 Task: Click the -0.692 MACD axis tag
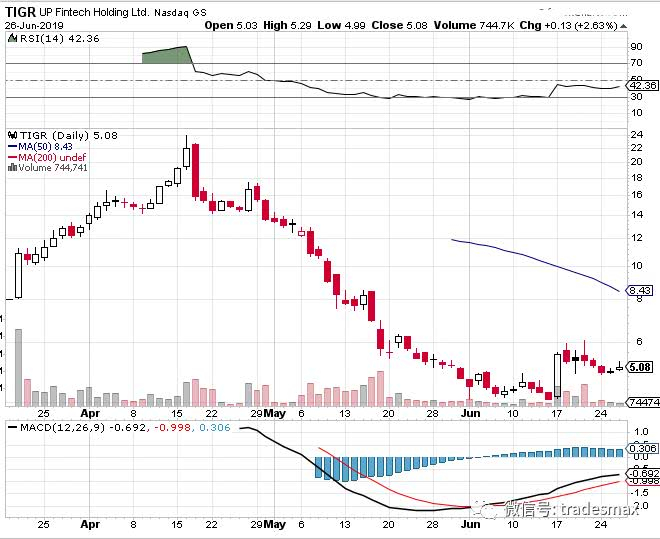click(643, 473)
